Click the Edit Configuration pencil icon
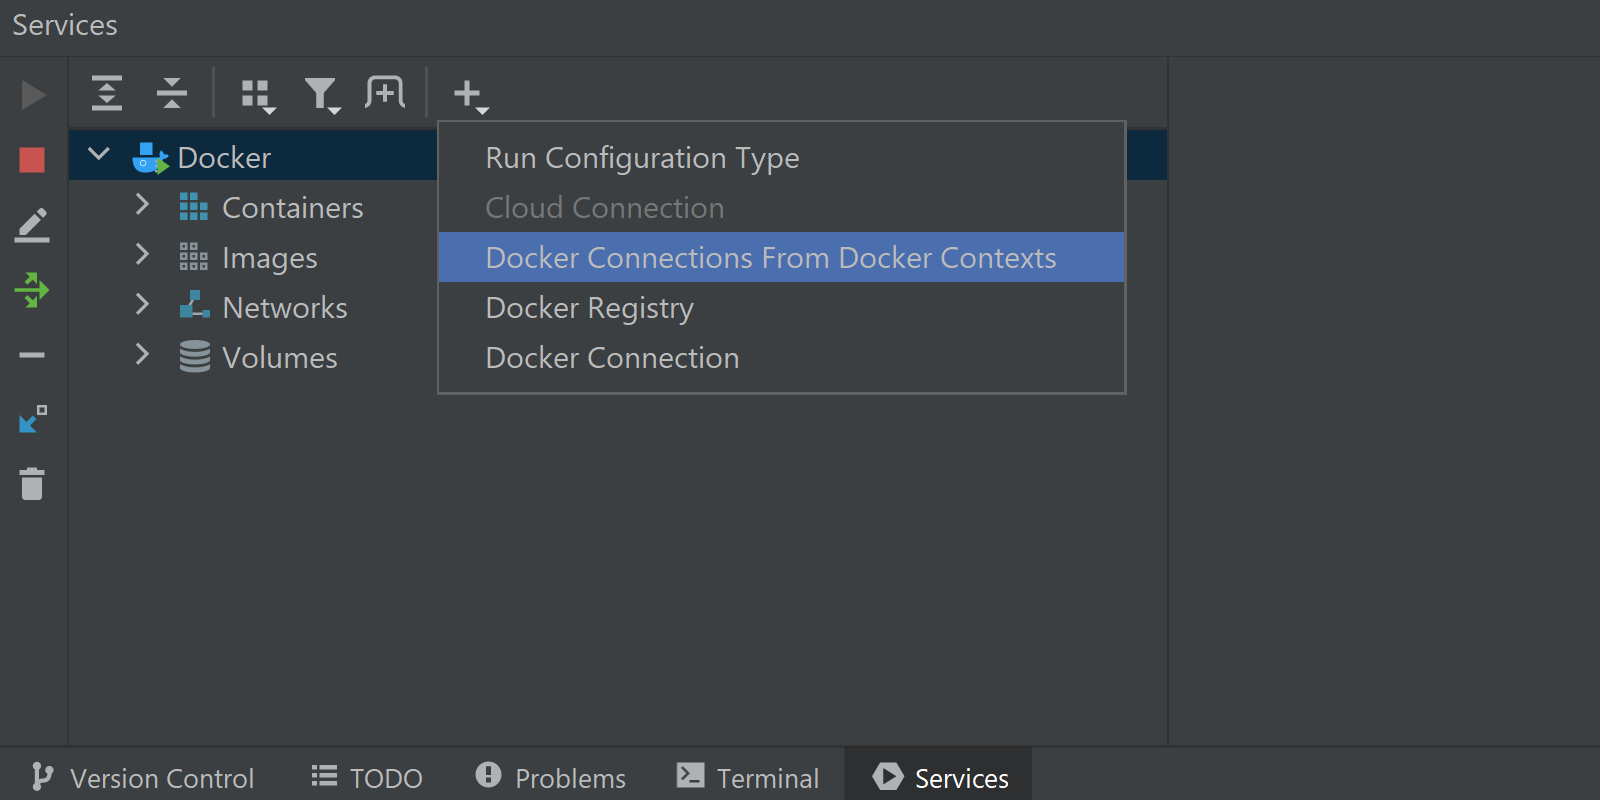The height and width of the screenshot is (800, 1600). coord(32,225)
